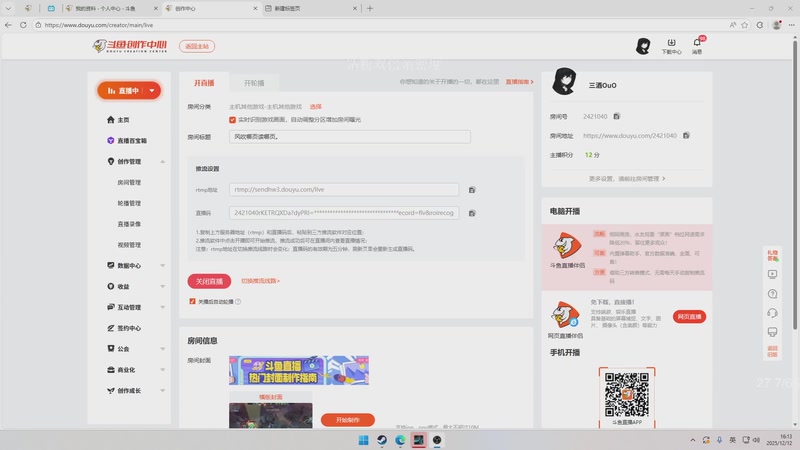Copy the stream key (直播码)
This screenshot has width=800, height=450.
click(472, 213)
